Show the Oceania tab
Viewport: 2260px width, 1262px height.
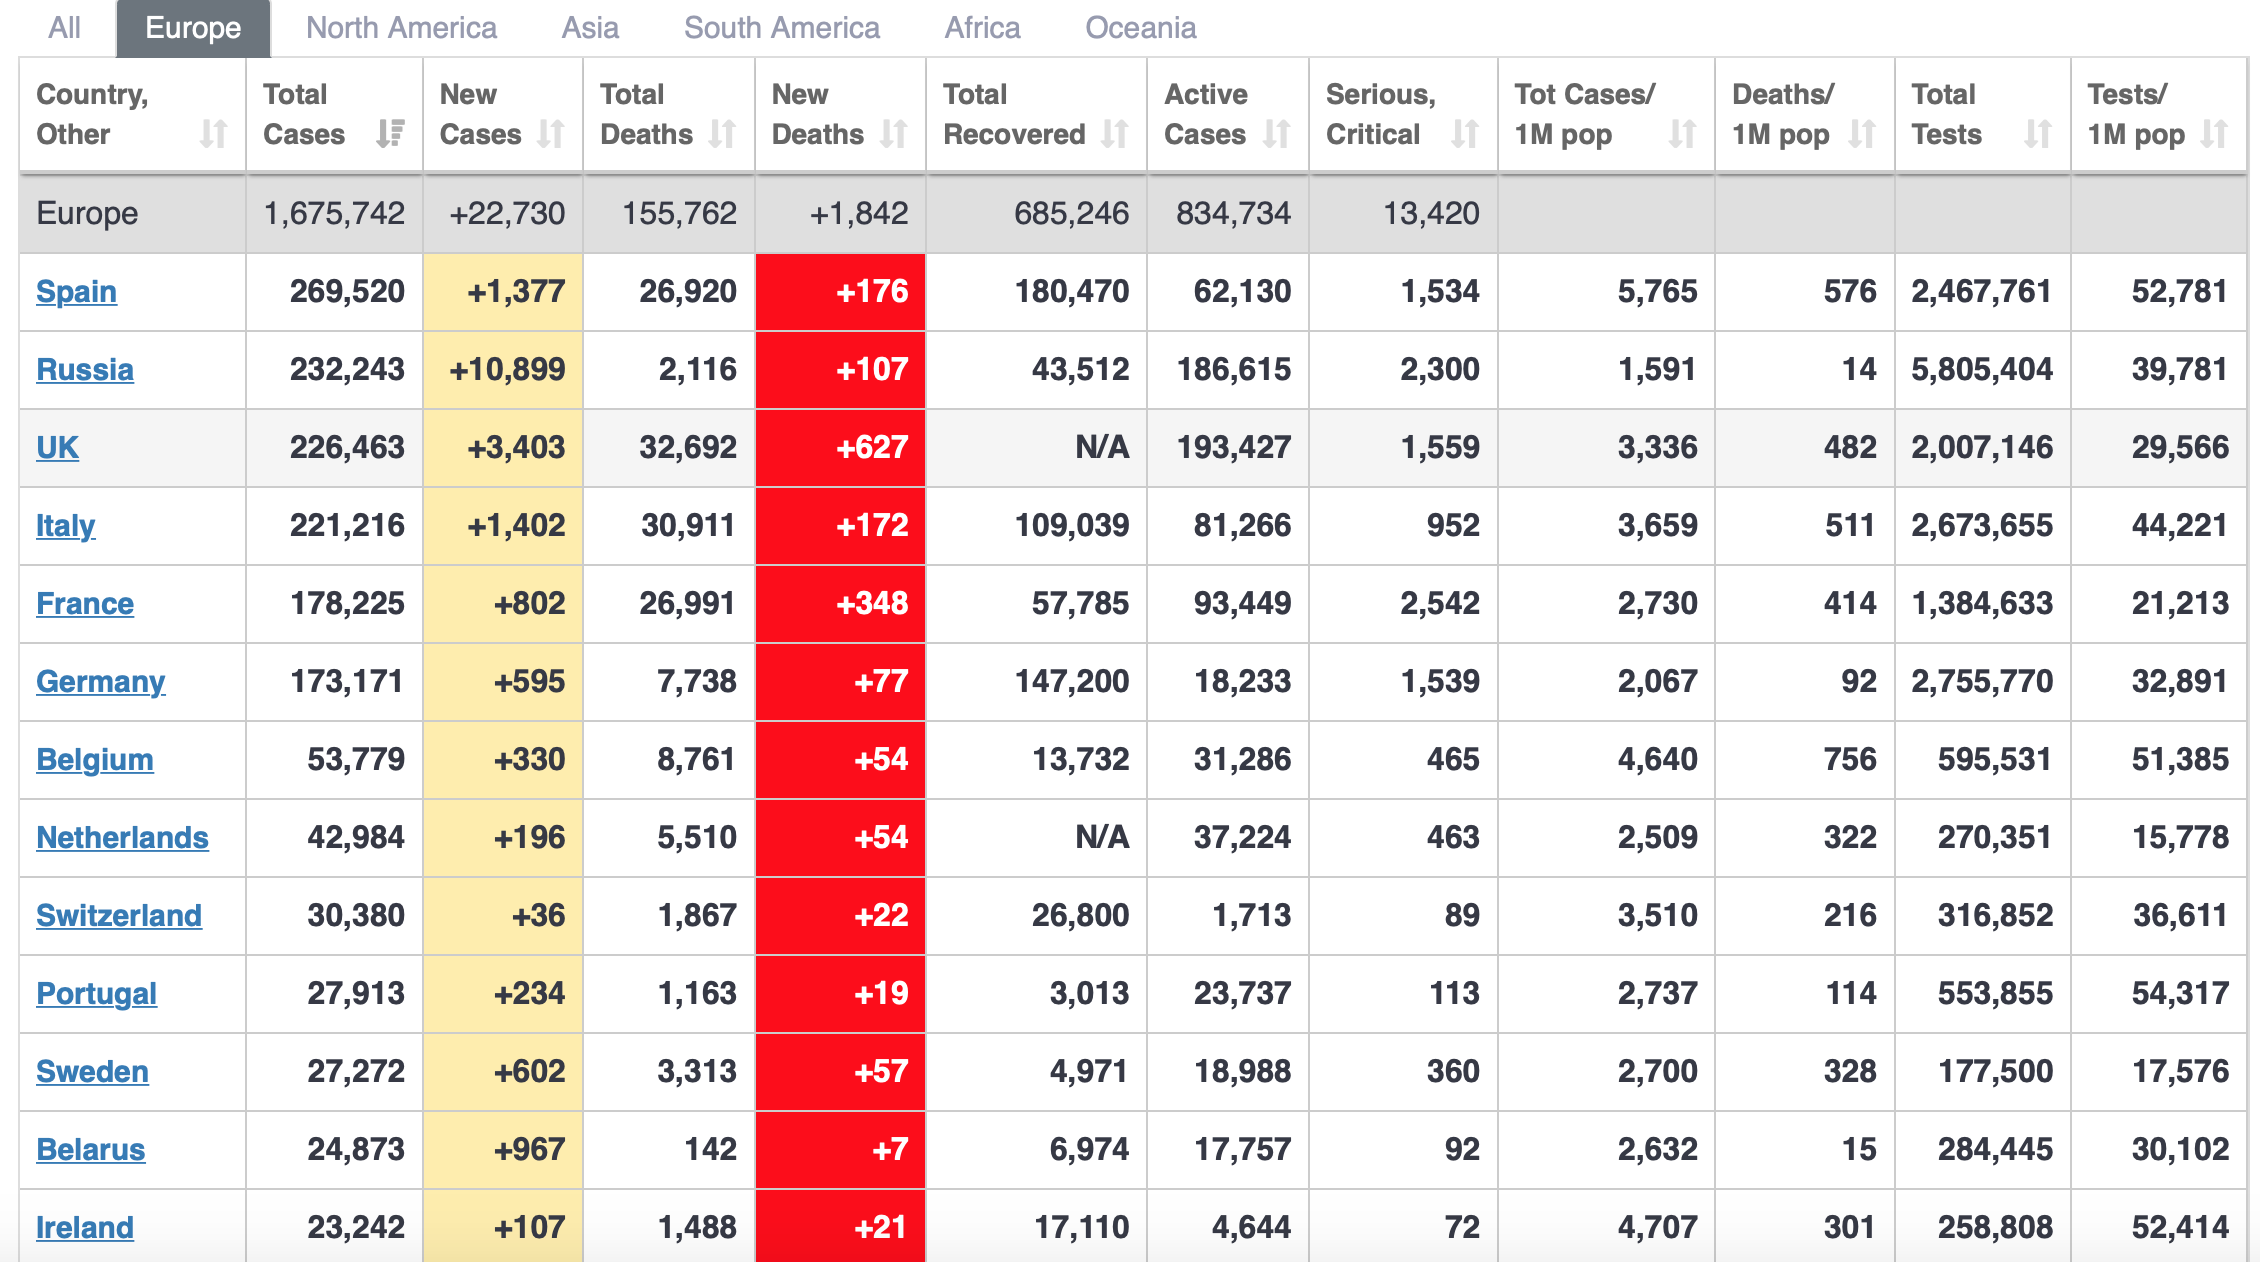tap(1140, 28)
